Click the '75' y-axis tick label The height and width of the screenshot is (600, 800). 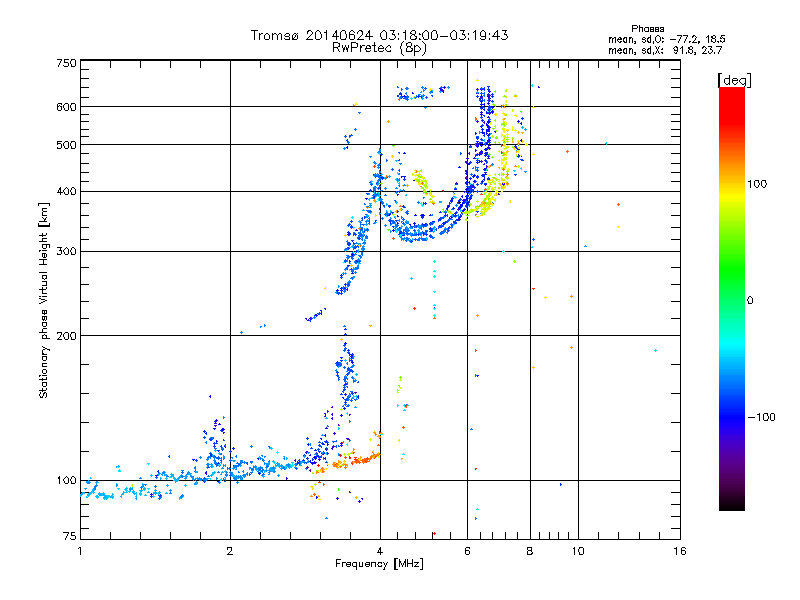click(x=70, y=536)
